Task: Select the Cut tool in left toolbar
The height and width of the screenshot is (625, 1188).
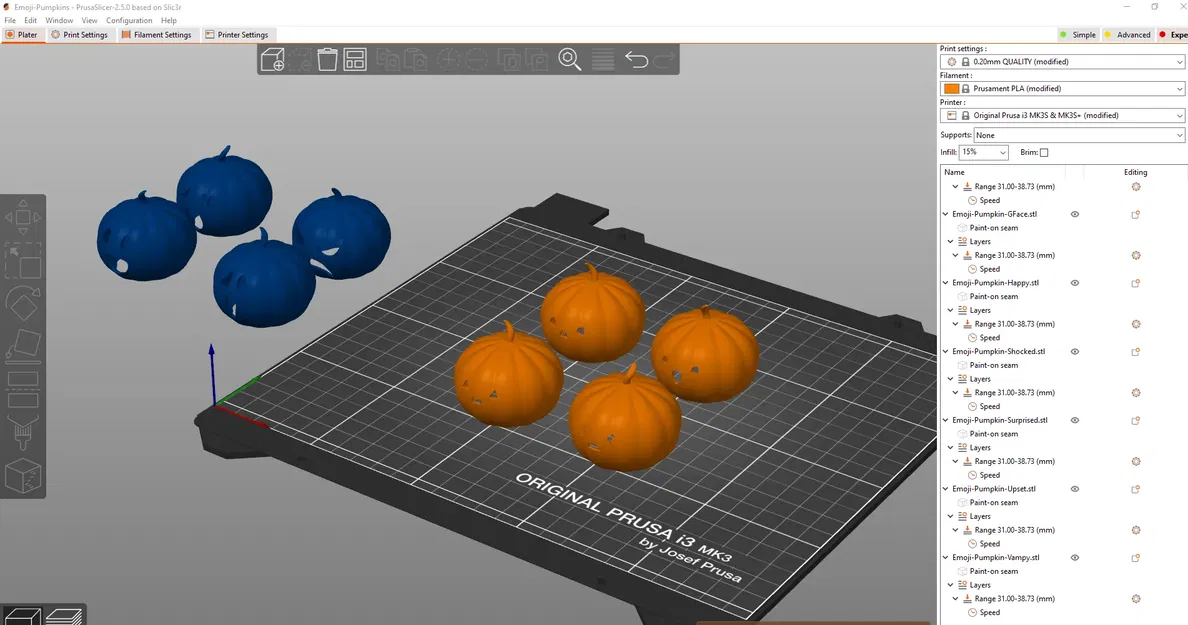Action: tap(23, 389)
